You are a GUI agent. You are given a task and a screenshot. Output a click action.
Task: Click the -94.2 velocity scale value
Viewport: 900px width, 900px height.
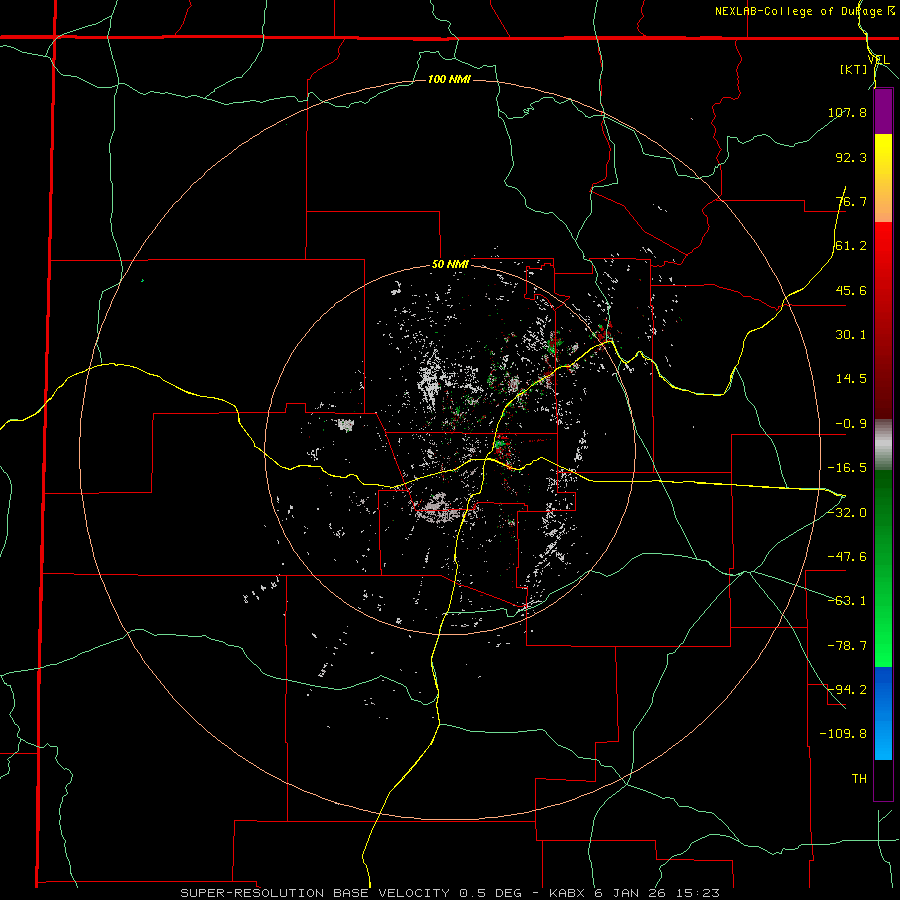(x=847, y=690)
